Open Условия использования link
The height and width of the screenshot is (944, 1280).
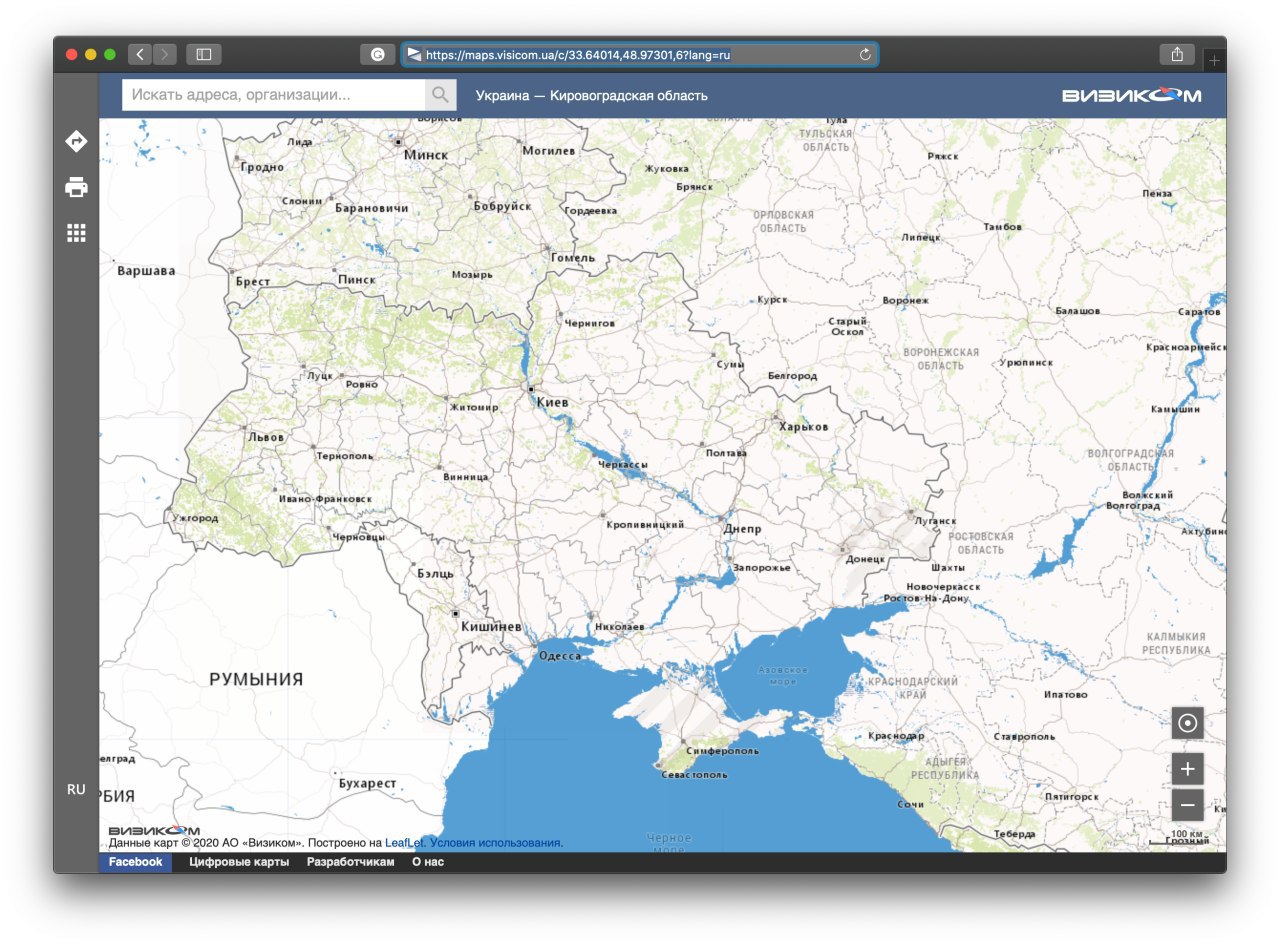point(496,843)
